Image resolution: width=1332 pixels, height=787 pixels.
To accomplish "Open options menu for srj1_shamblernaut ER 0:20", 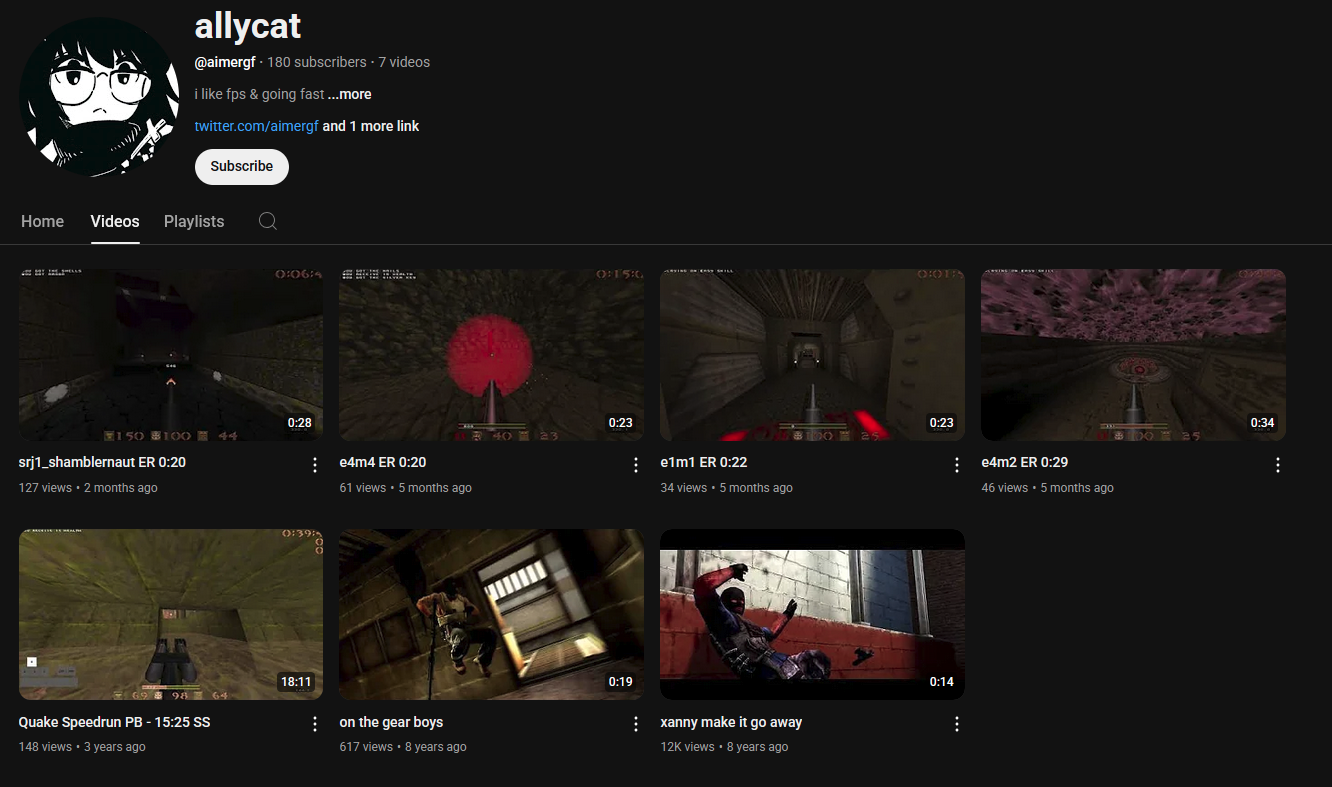I will [315, 465].
